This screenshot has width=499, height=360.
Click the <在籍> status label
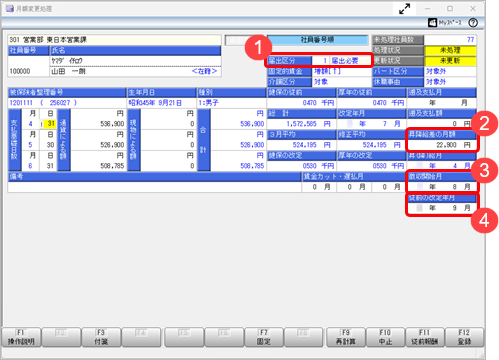tap(204, 71)
